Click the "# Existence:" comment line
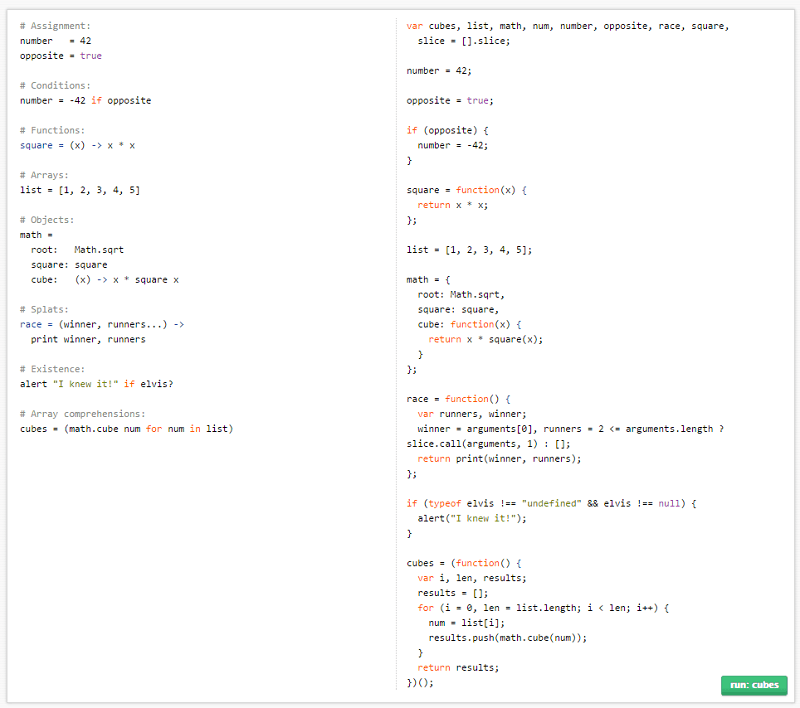The width and height of the screenshot is (800, 708). [52, 368]
